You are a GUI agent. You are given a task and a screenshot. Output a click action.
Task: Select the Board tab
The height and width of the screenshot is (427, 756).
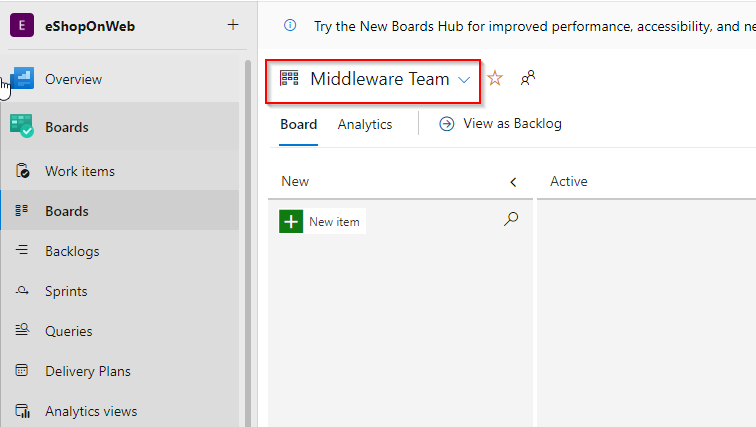pyautogui.click(x=298, y=124)
